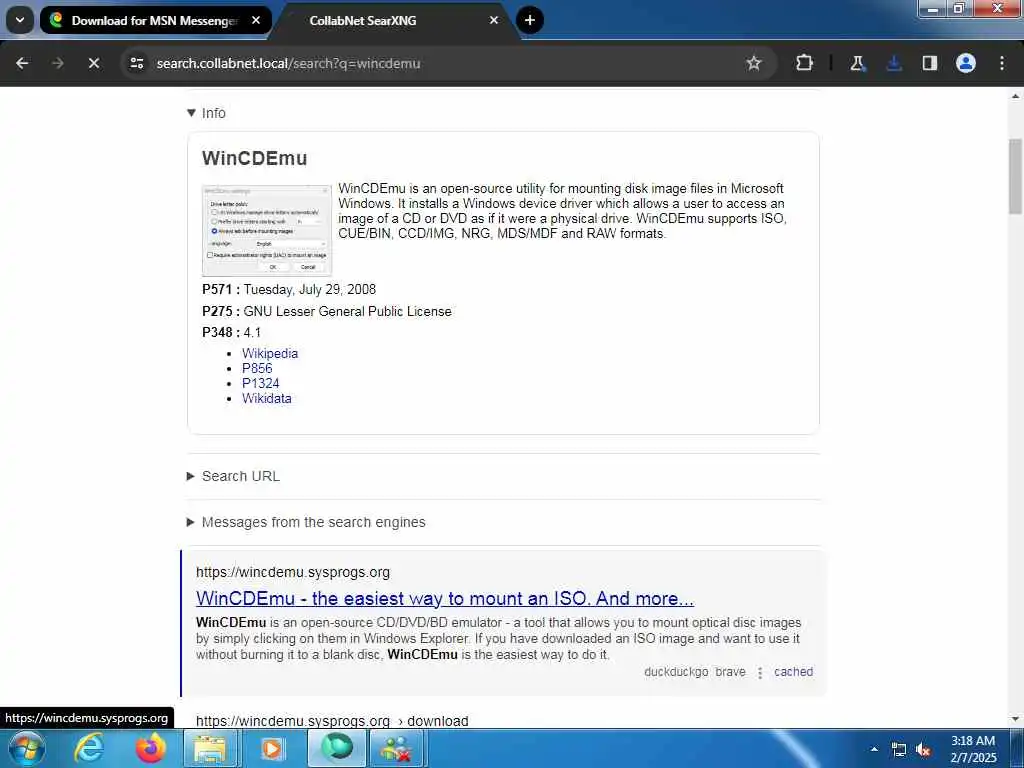Click the three-dot options beside cached
Viewport: 1024px width, 768px height.
(760, 672)
